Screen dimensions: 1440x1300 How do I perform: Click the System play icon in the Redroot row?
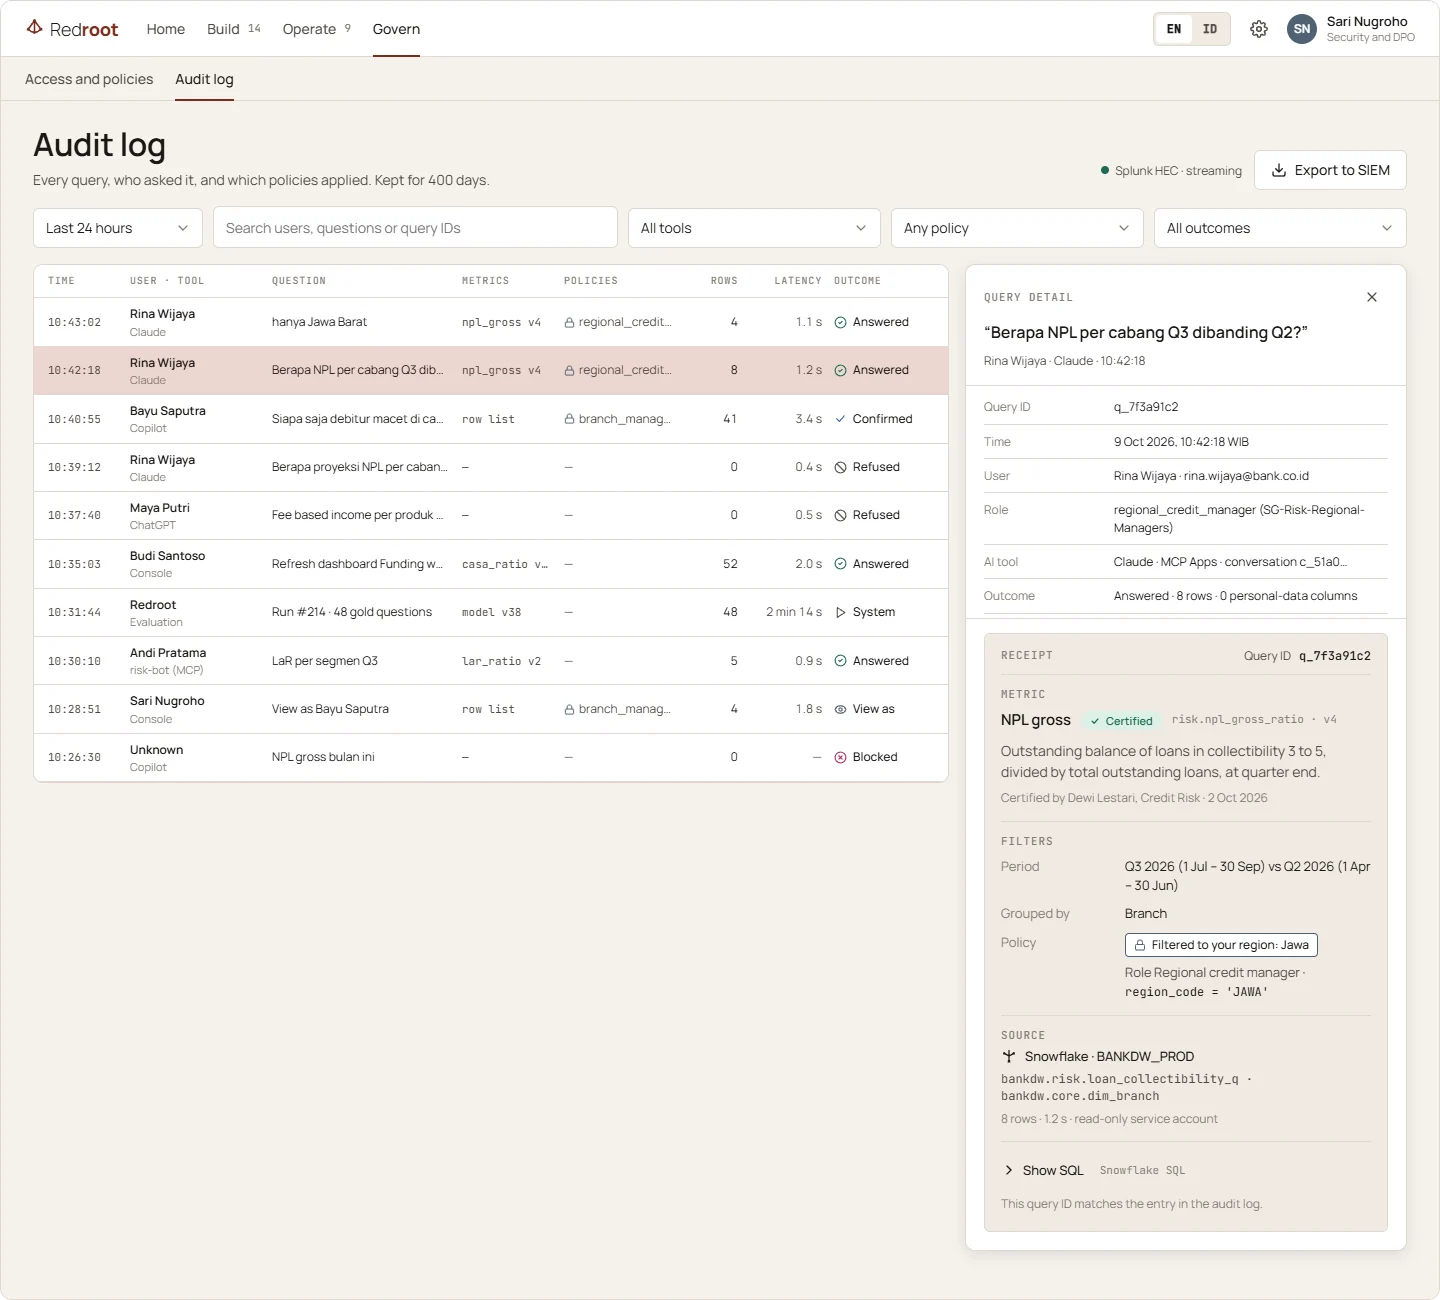(841, 612)
